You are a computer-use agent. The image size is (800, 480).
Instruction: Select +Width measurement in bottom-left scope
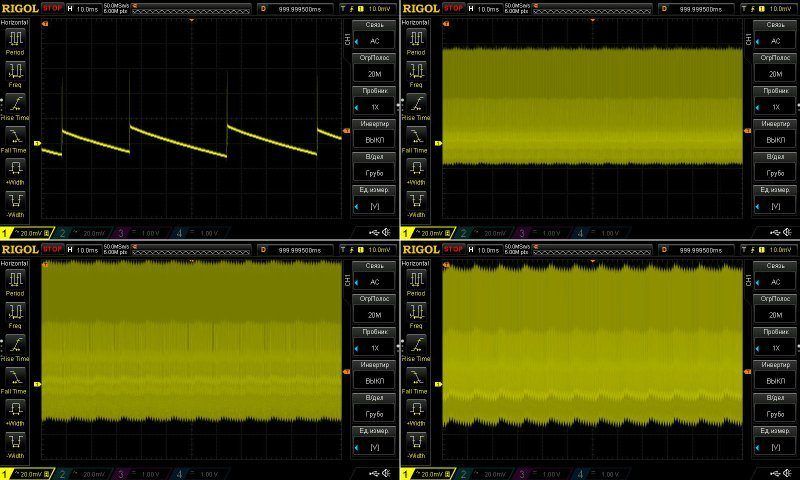tap(15, 411)
